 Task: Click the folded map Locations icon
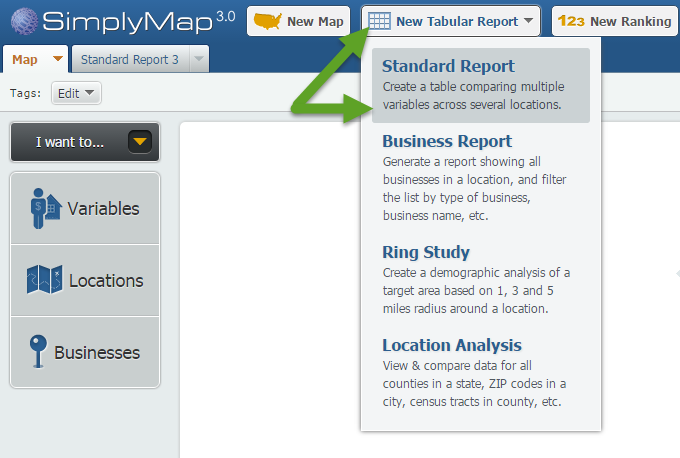point(44,280)
